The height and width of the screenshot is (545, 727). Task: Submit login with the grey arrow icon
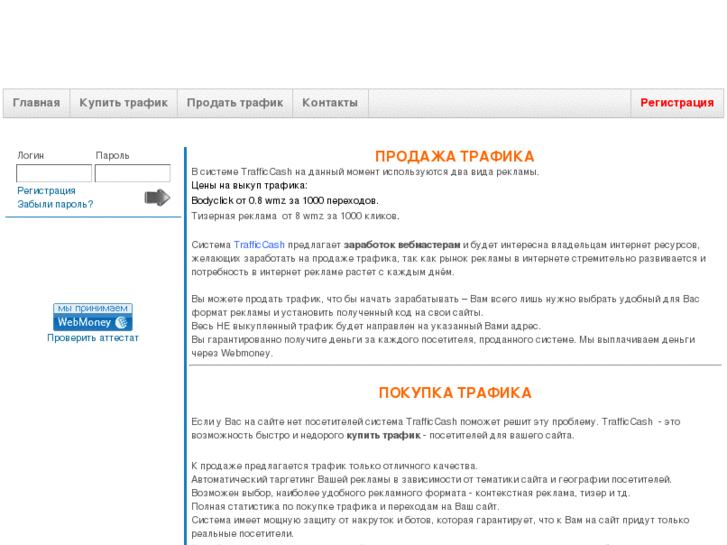(157, 198)
